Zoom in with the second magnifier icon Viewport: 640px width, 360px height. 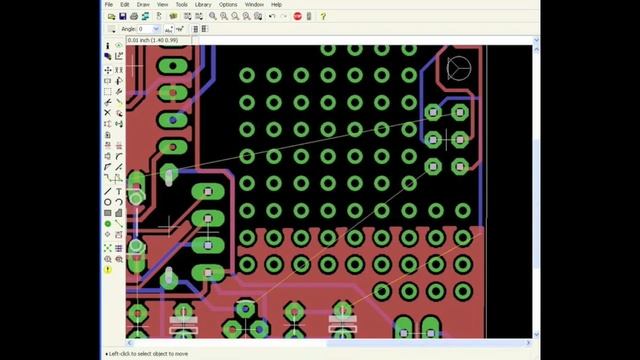tap(224, 16)
